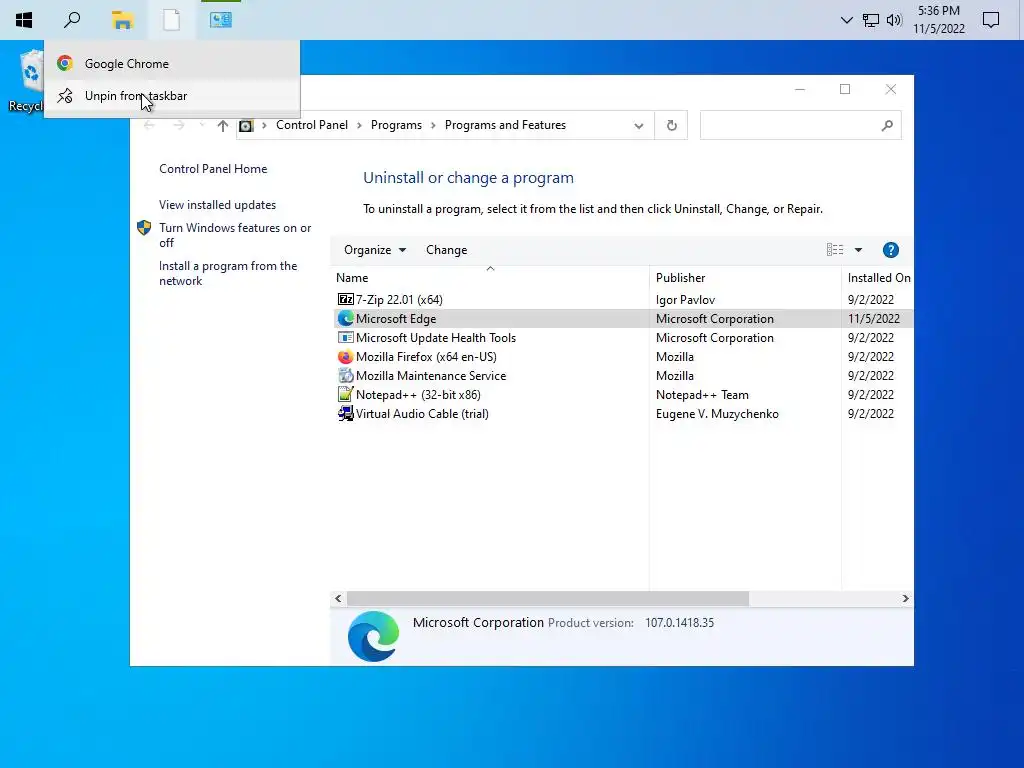Select Google Chrome in the jump list
The image size is (1024, 768).
(x=172, y=63)
